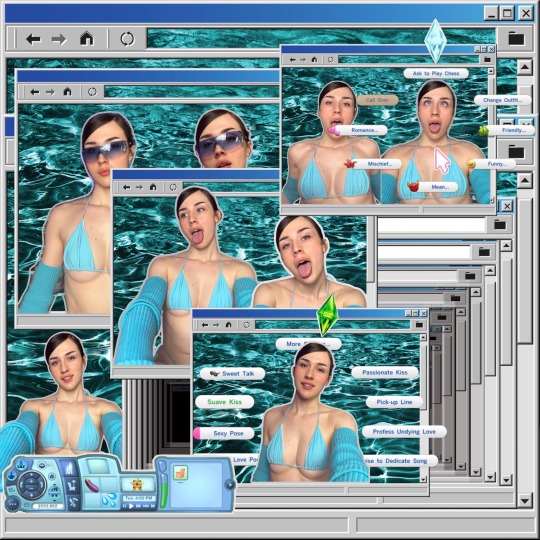Screen dimensions: 540x540
Task: Choose the Passionate Kiss interaction
Action: tap(385, 372)
